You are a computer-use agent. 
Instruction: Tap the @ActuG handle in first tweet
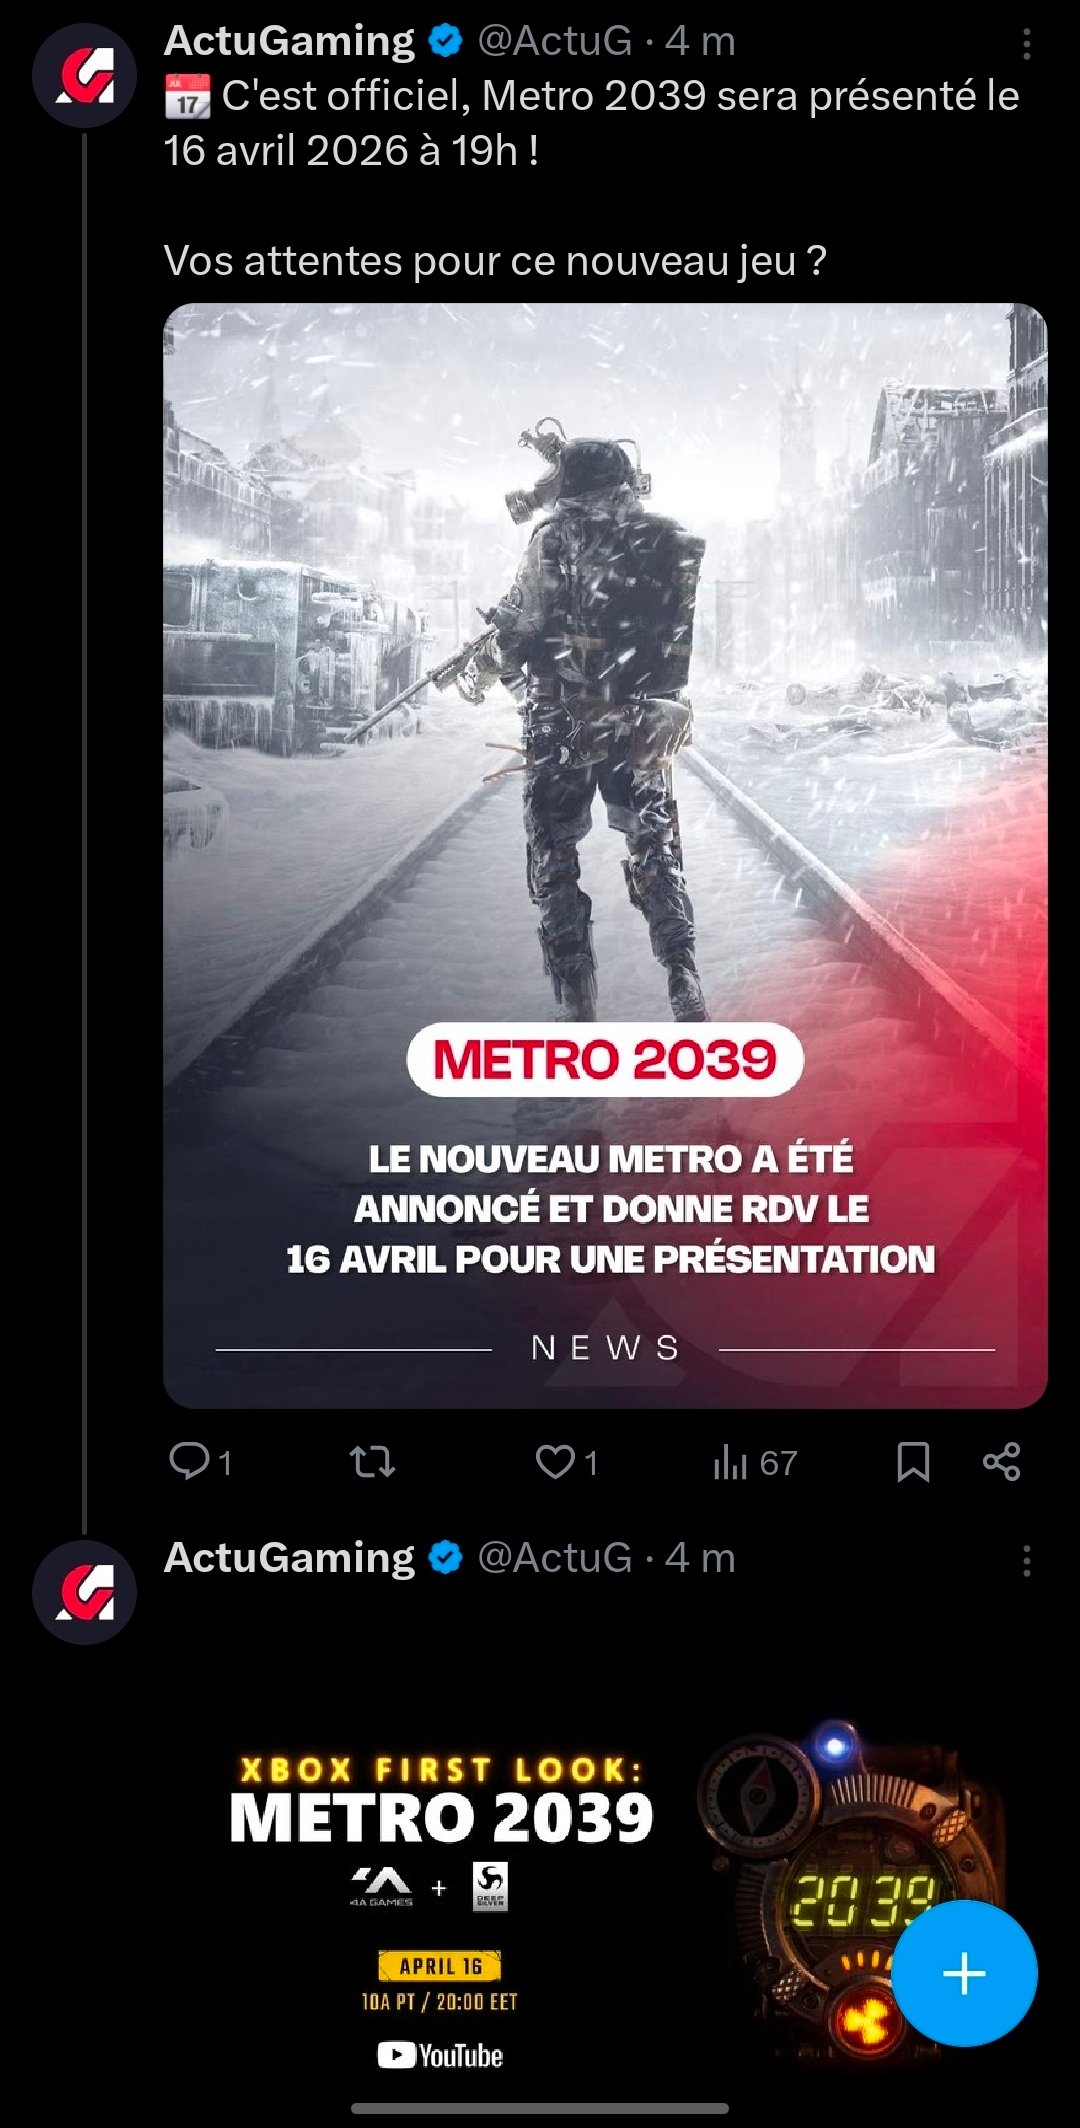click(x=555, y=41)
